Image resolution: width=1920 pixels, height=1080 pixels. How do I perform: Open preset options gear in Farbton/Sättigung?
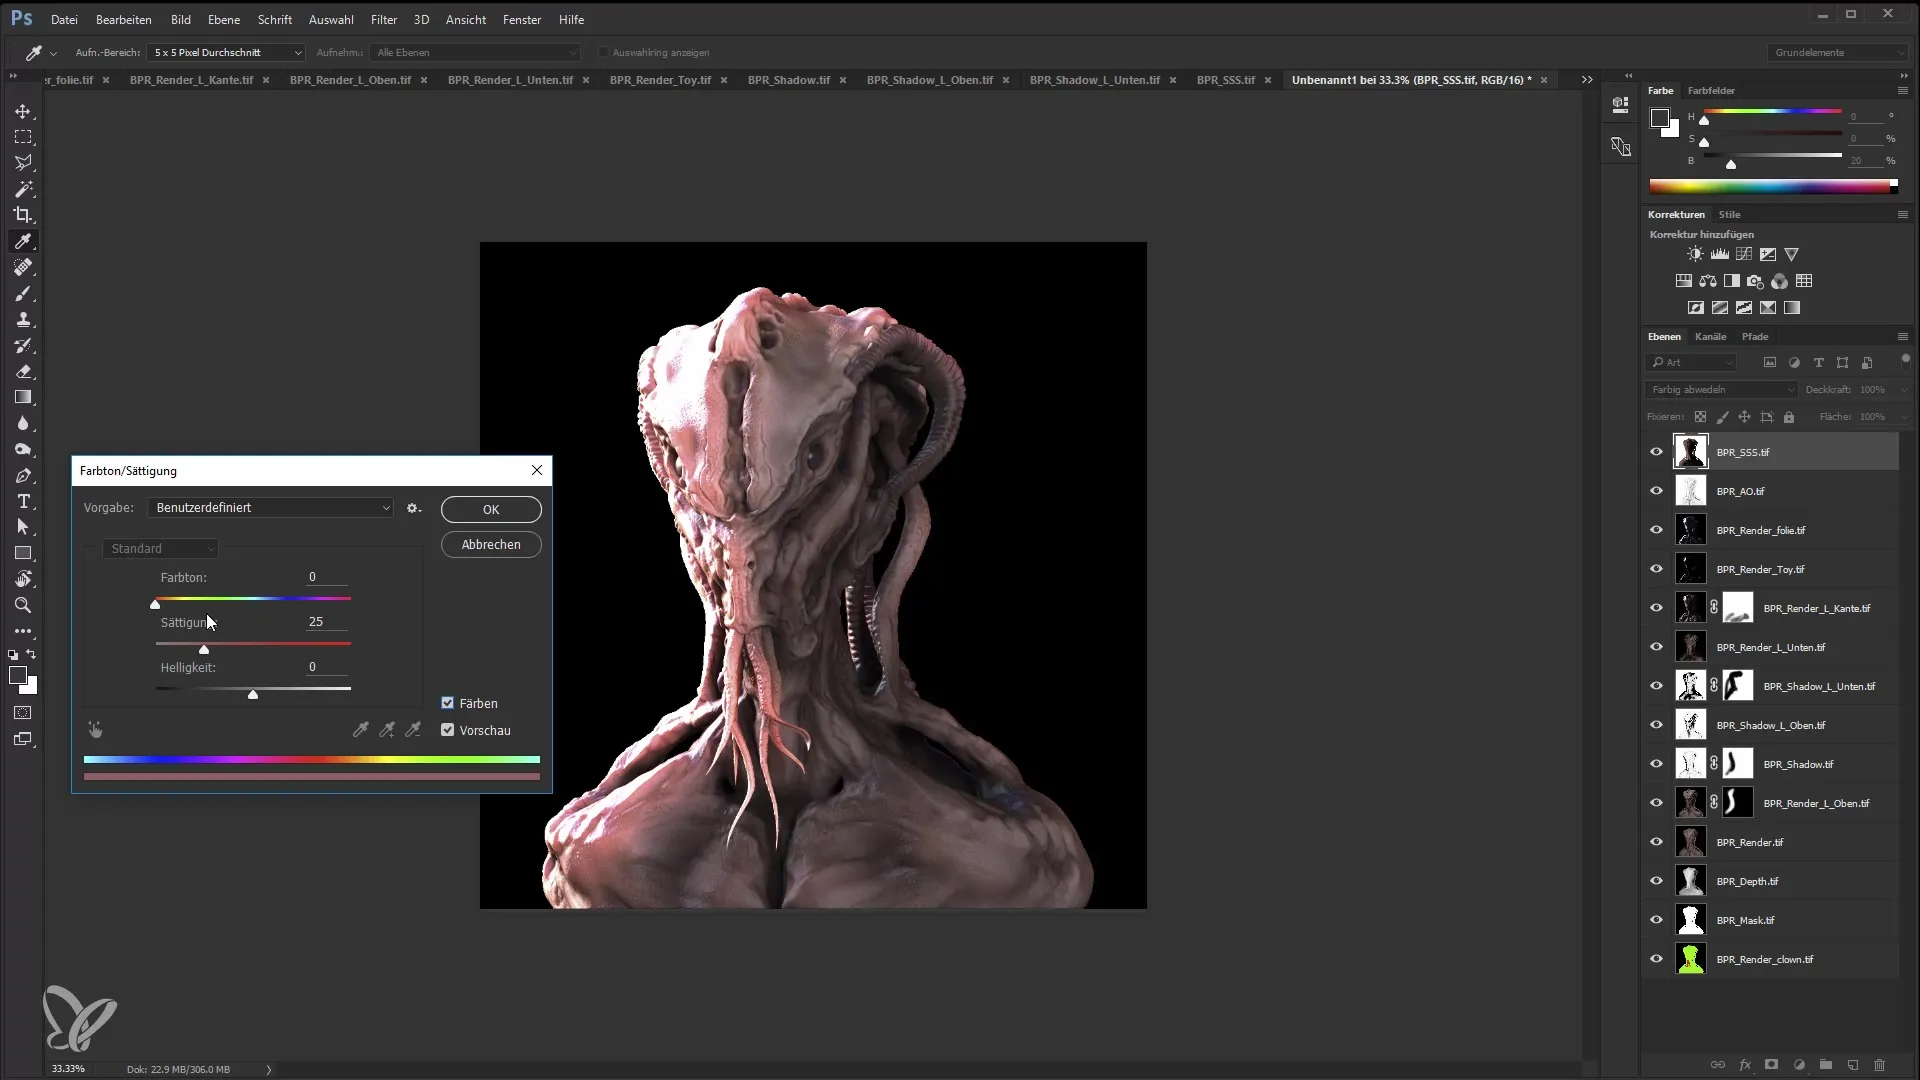[413, 508]
